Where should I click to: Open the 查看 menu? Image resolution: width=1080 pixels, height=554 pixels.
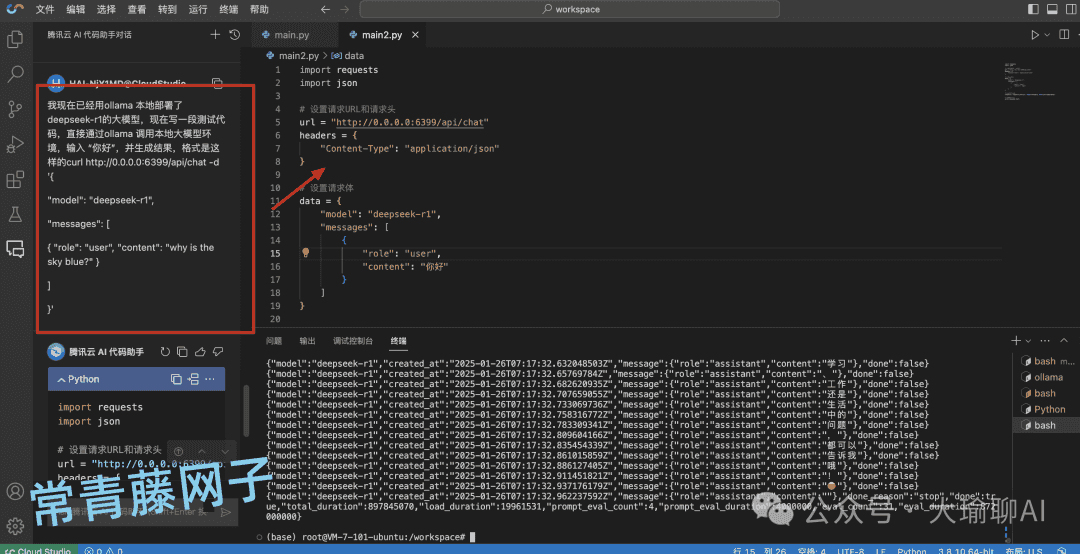click(x=136, y=9)
